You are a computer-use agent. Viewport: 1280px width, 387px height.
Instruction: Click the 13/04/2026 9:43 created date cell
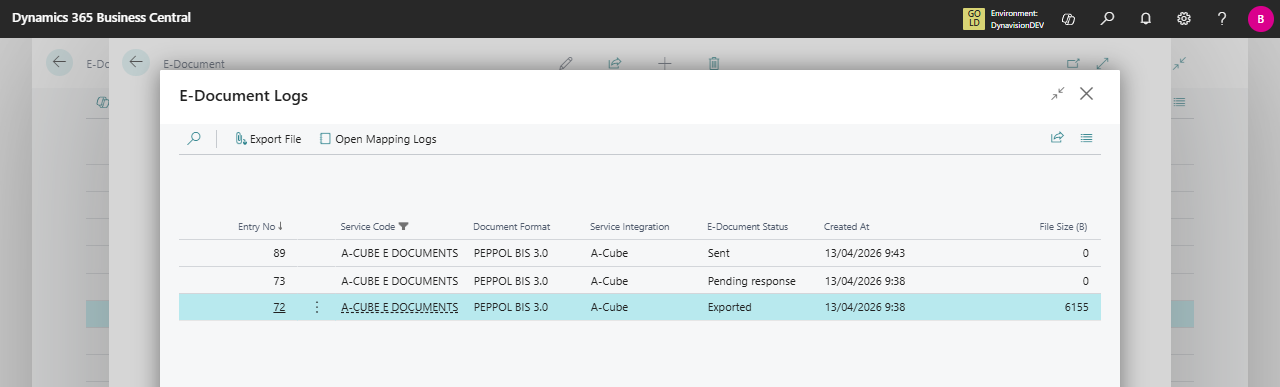[864, 253]
